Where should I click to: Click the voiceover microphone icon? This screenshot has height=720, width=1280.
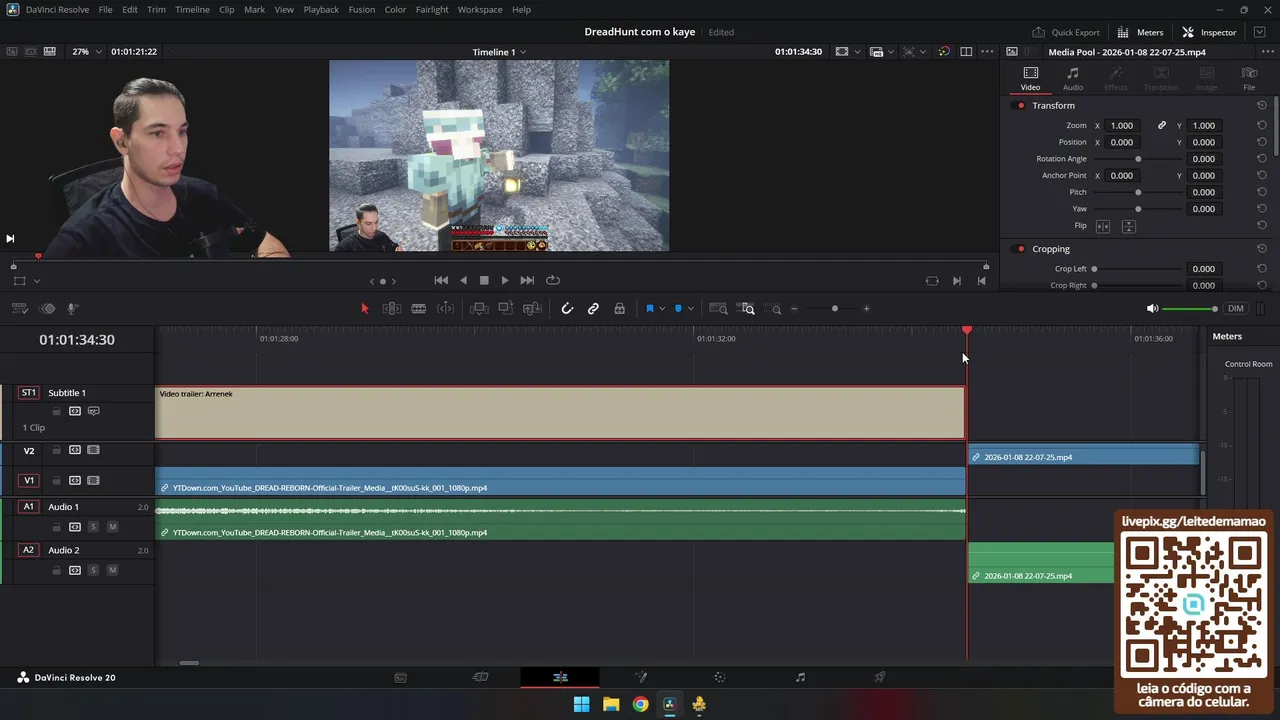[72, 309]
